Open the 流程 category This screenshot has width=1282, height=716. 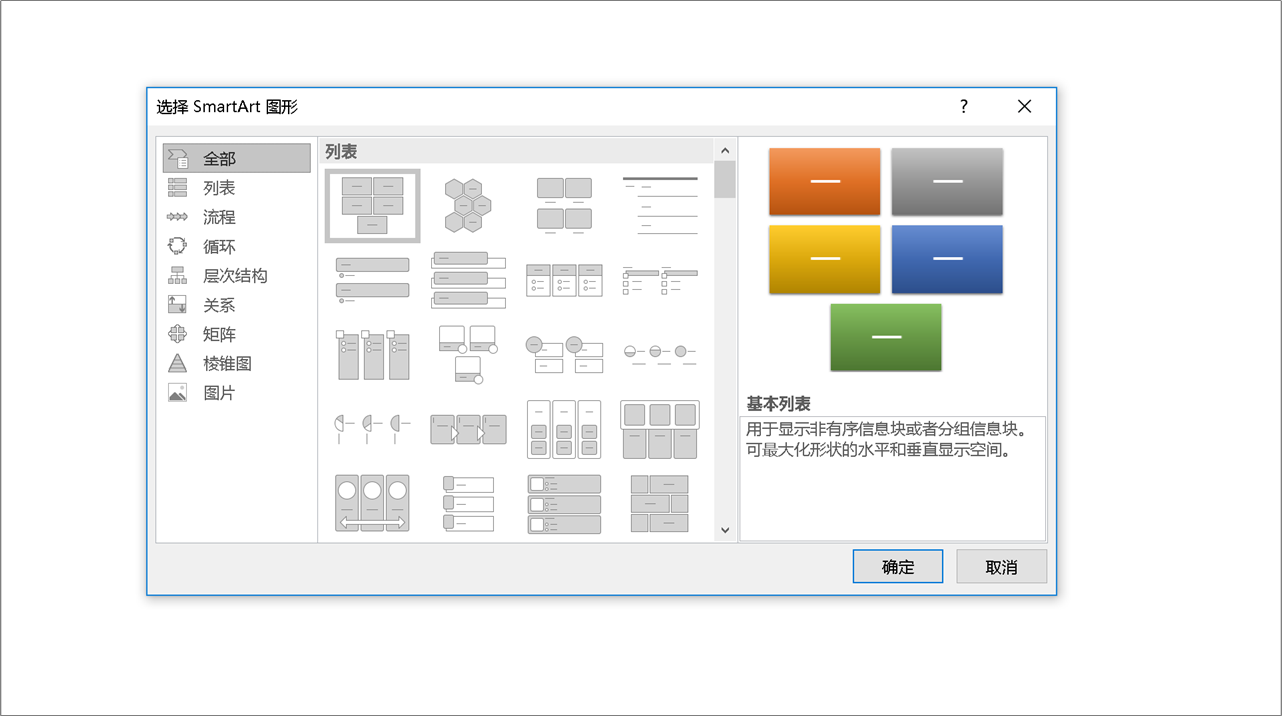236,217
